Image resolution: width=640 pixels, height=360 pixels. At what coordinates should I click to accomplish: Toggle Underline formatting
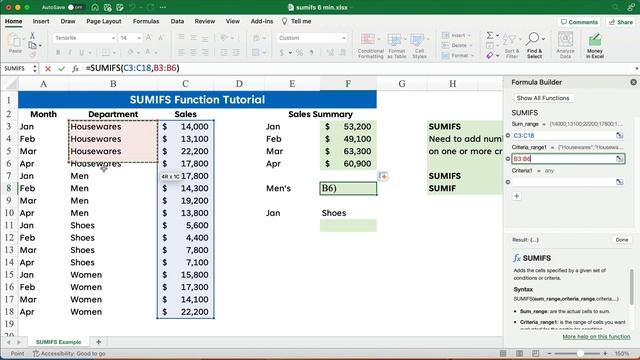pos(82,52)
